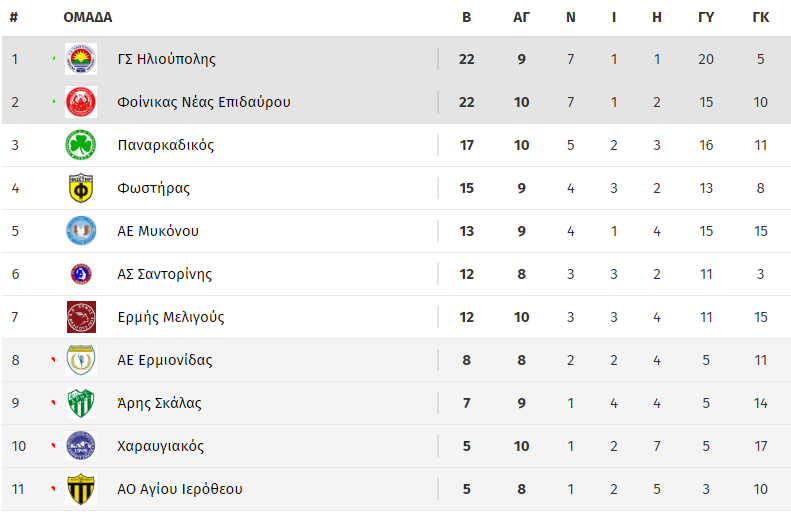Click the ΑΟ Αγίου Ιεροθέου striped shield
Image resolution: width=791 pixels, height=515 pixels.
[81, 489]
